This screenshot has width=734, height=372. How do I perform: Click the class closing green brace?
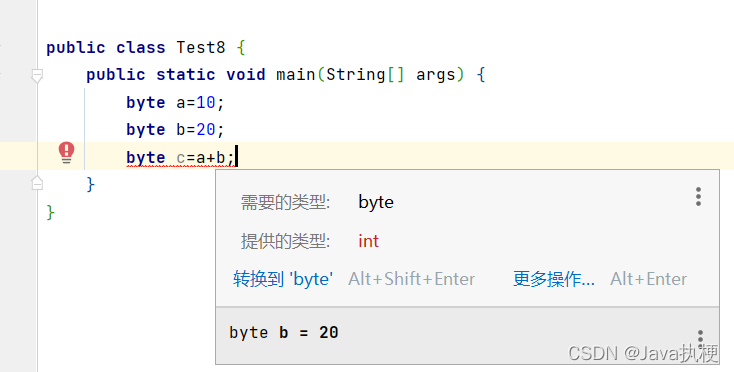51,212
